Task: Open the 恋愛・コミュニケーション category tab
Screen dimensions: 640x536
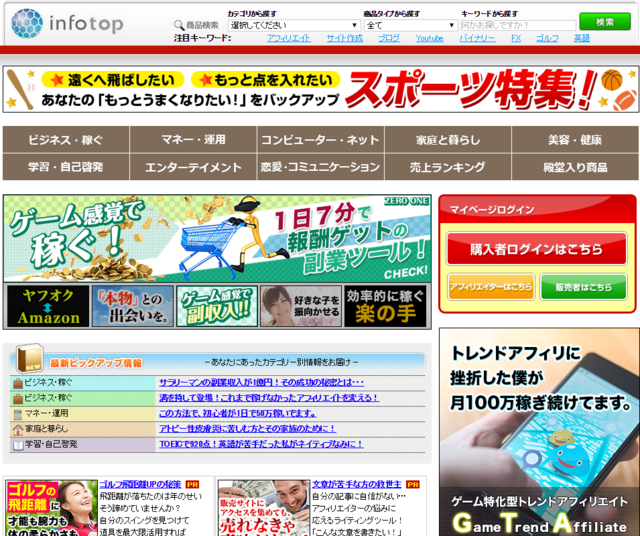Action: pos(320,167)
